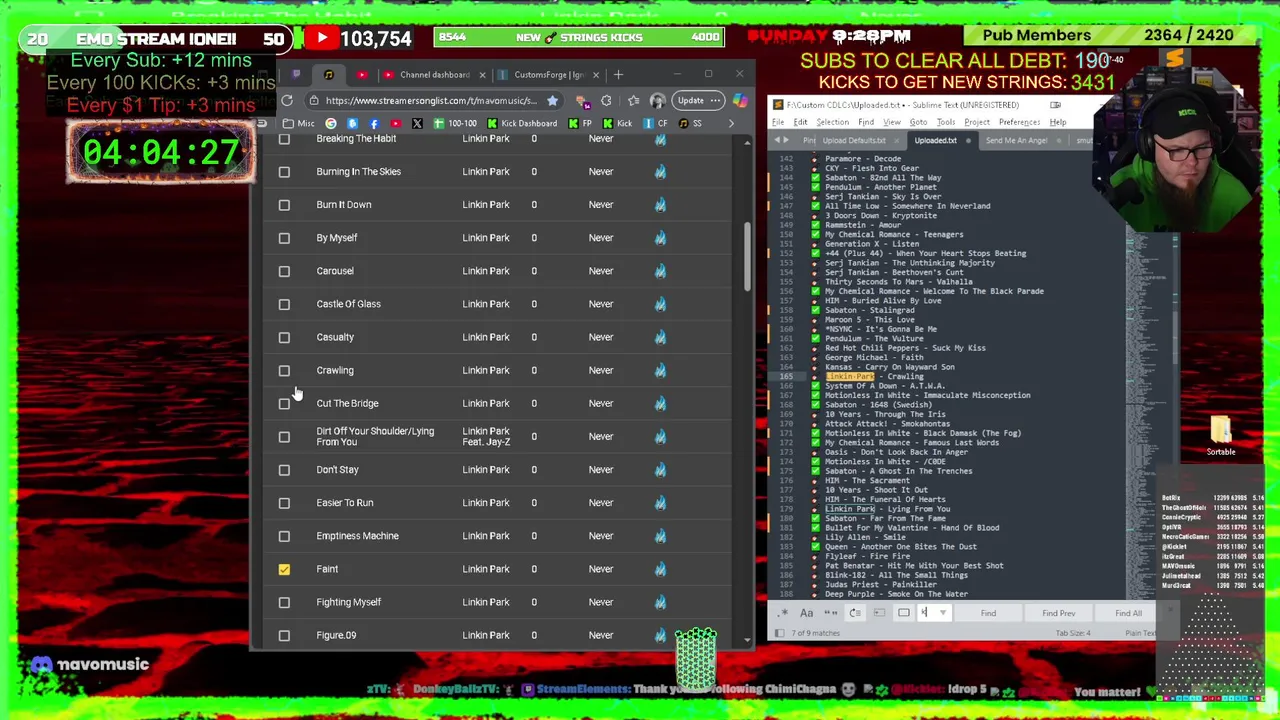The width and height of the screenshot is (1280, 720).
Task: Click the song list vertical scrollbar thumb
Action: click(747, 257)
